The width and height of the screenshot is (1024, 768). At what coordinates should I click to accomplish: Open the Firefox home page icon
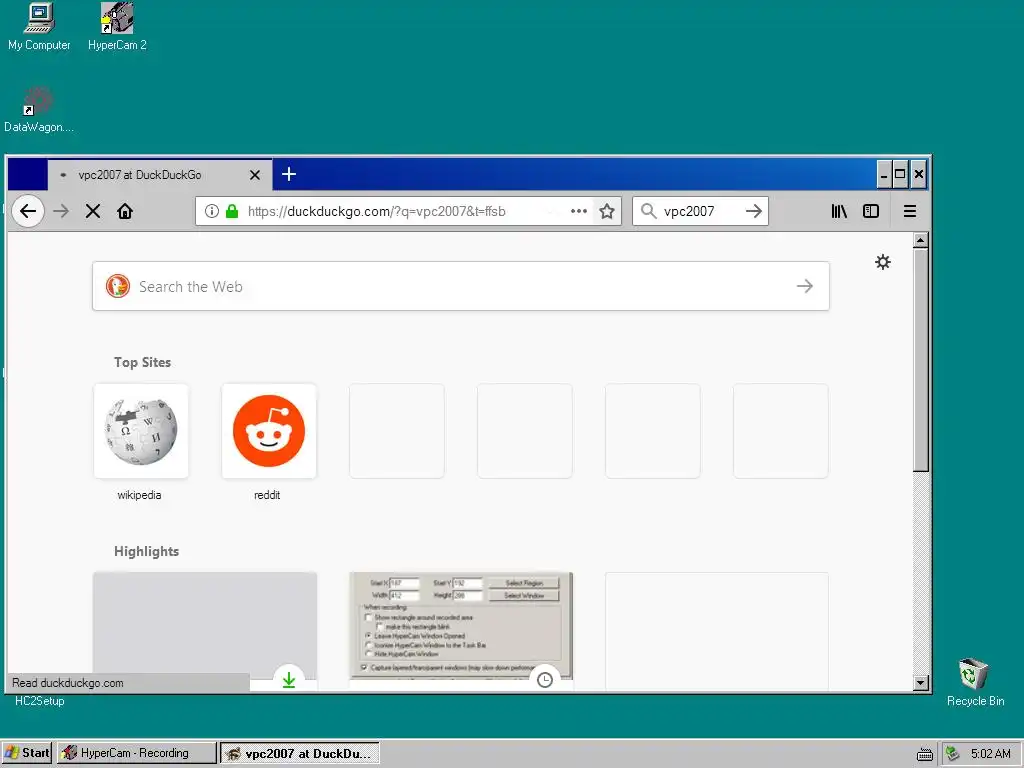(x=125, y=211)
